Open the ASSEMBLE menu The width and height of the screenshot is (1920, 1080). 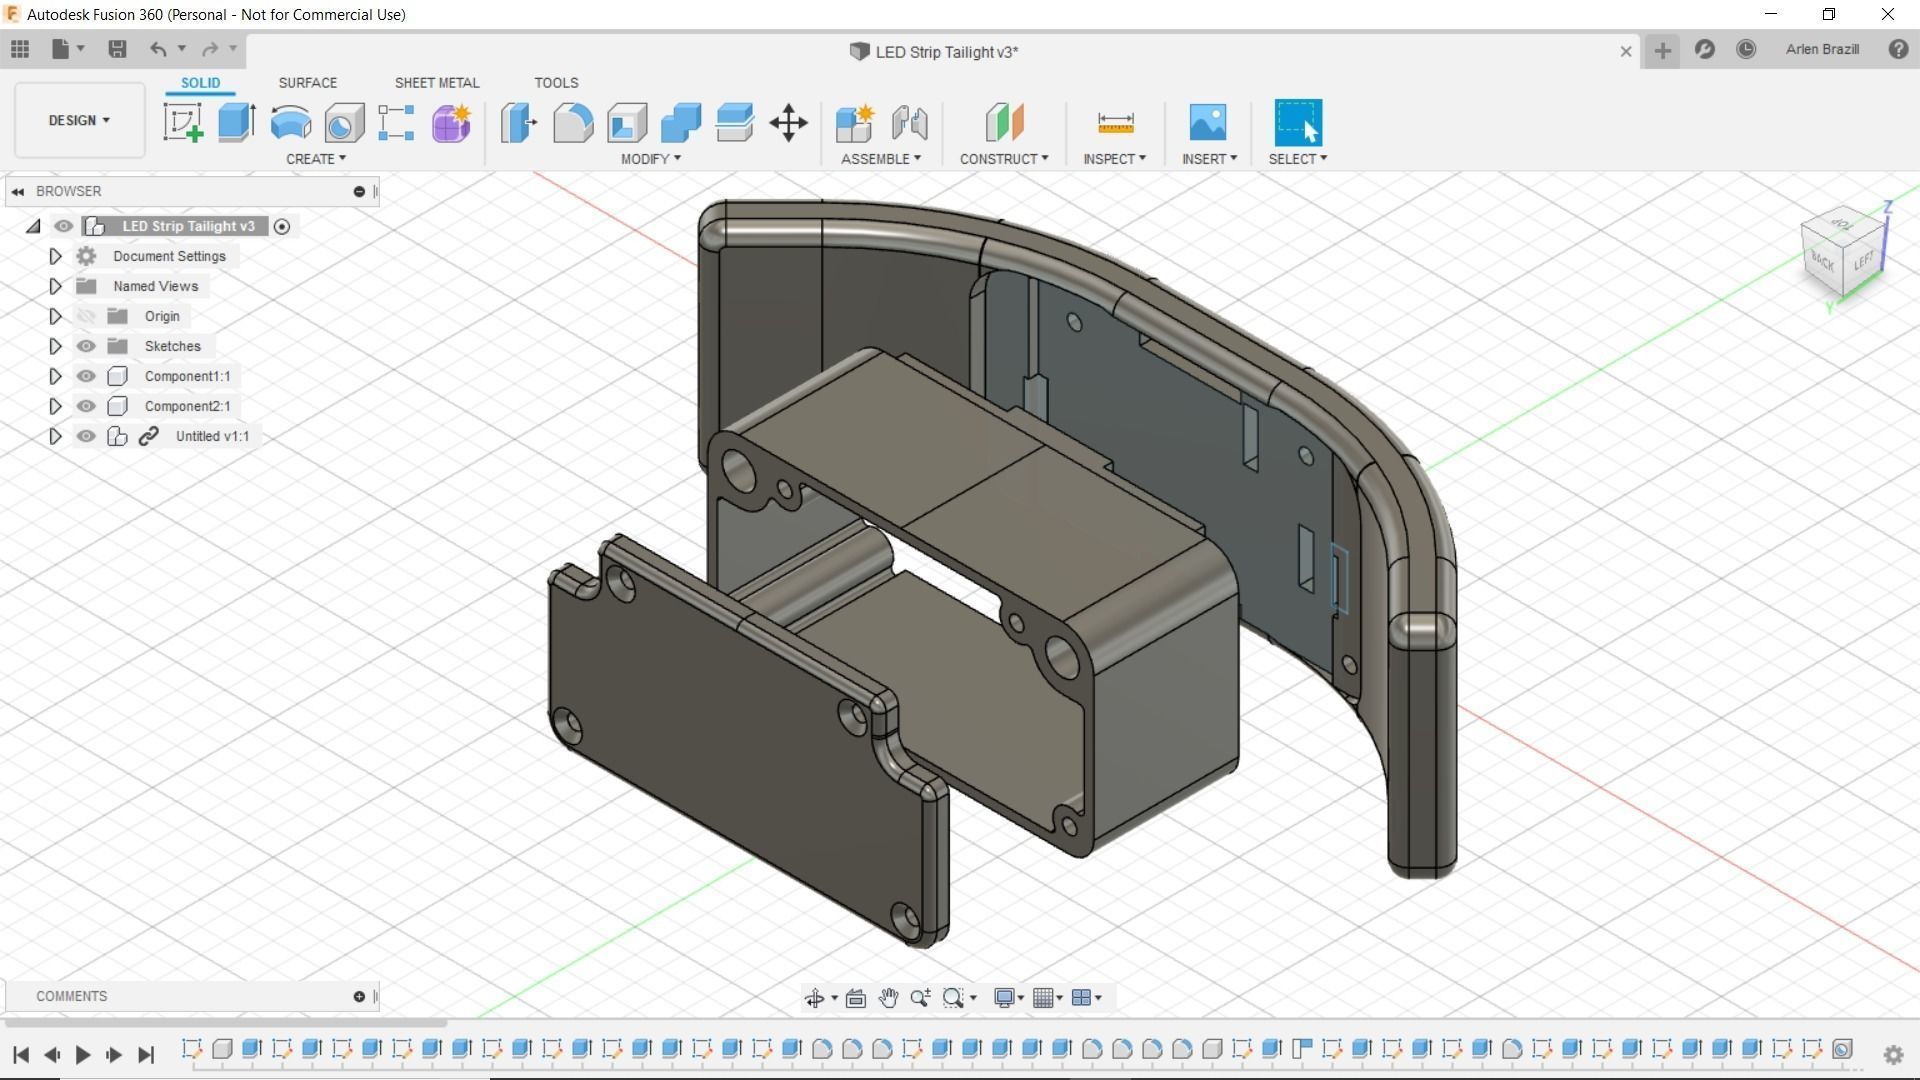pyautogui.click(x=880, y=159)
